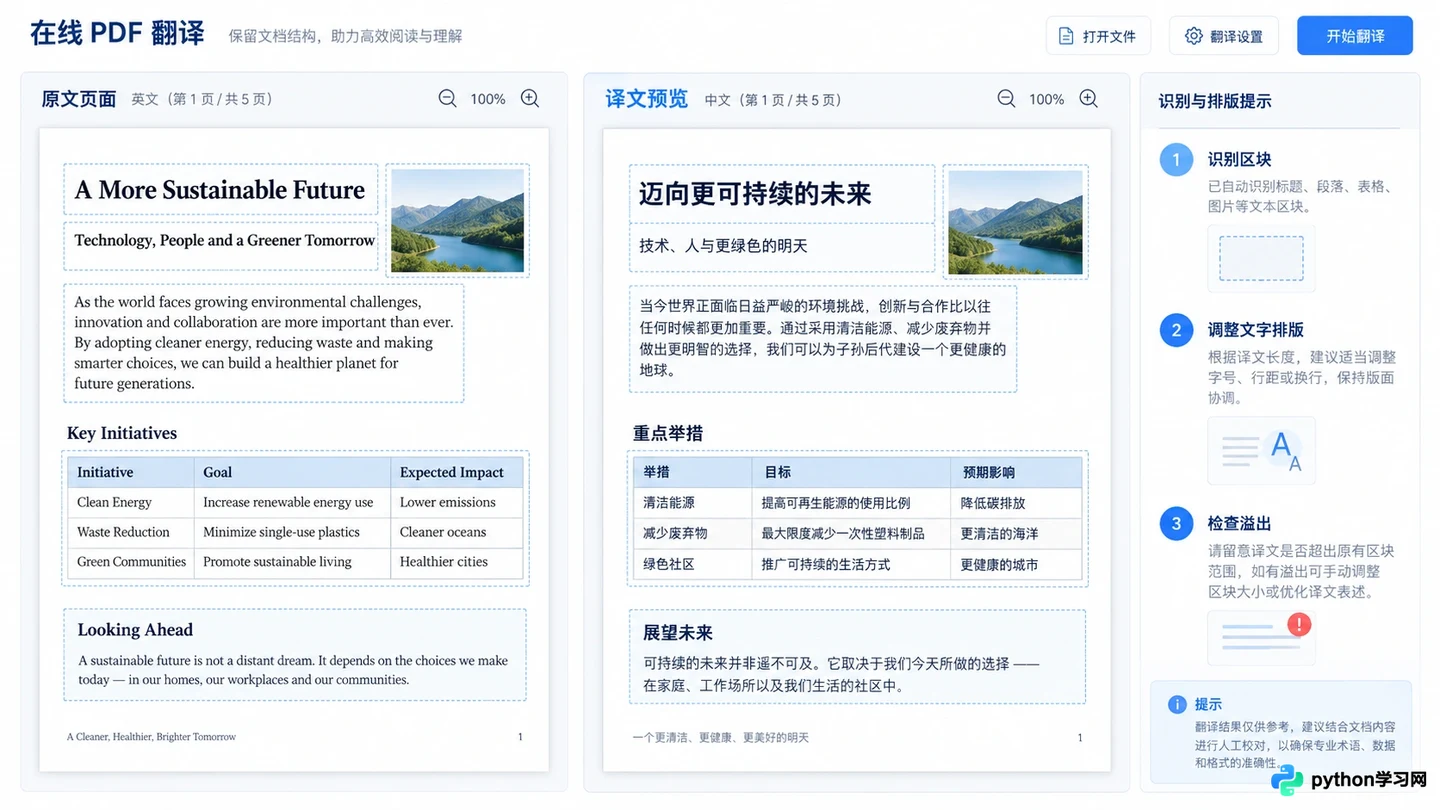This screenshot has width=1440, height=810.
Task: Click the "重点举措" heading
Action: coord(668,433)
